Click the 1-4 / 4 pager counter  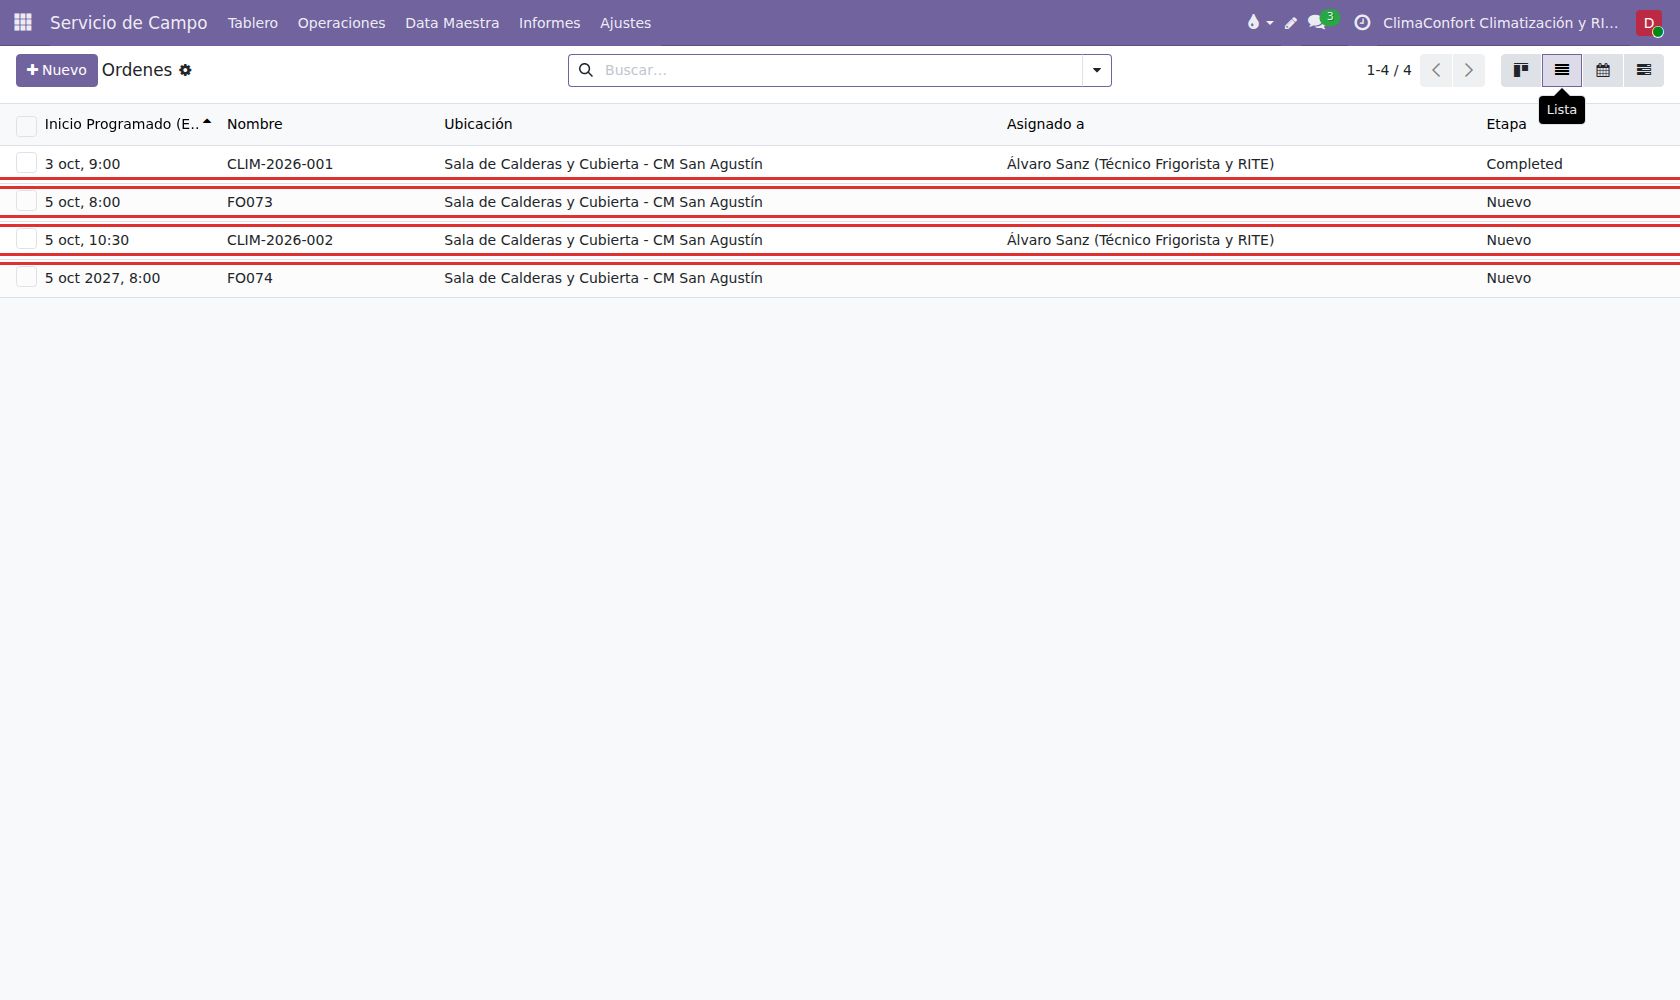point(1389,70)
